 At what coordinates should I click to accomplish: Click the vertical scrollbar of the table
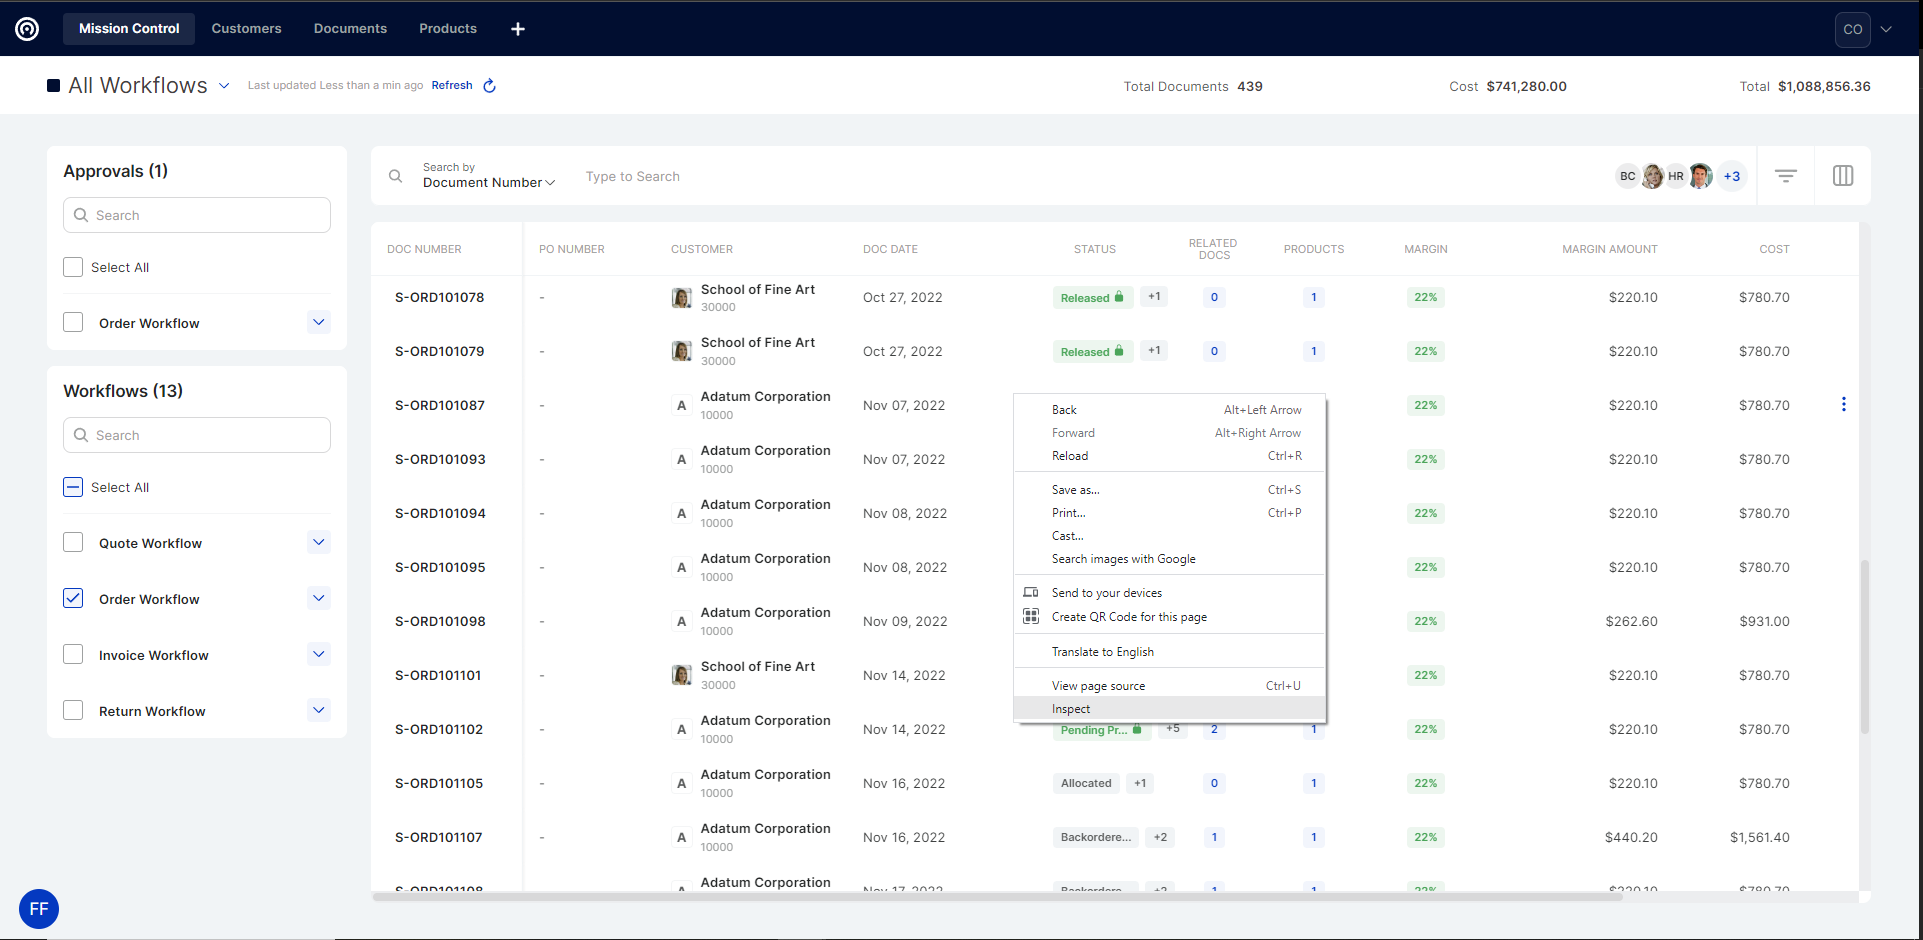coord(1864,645)
